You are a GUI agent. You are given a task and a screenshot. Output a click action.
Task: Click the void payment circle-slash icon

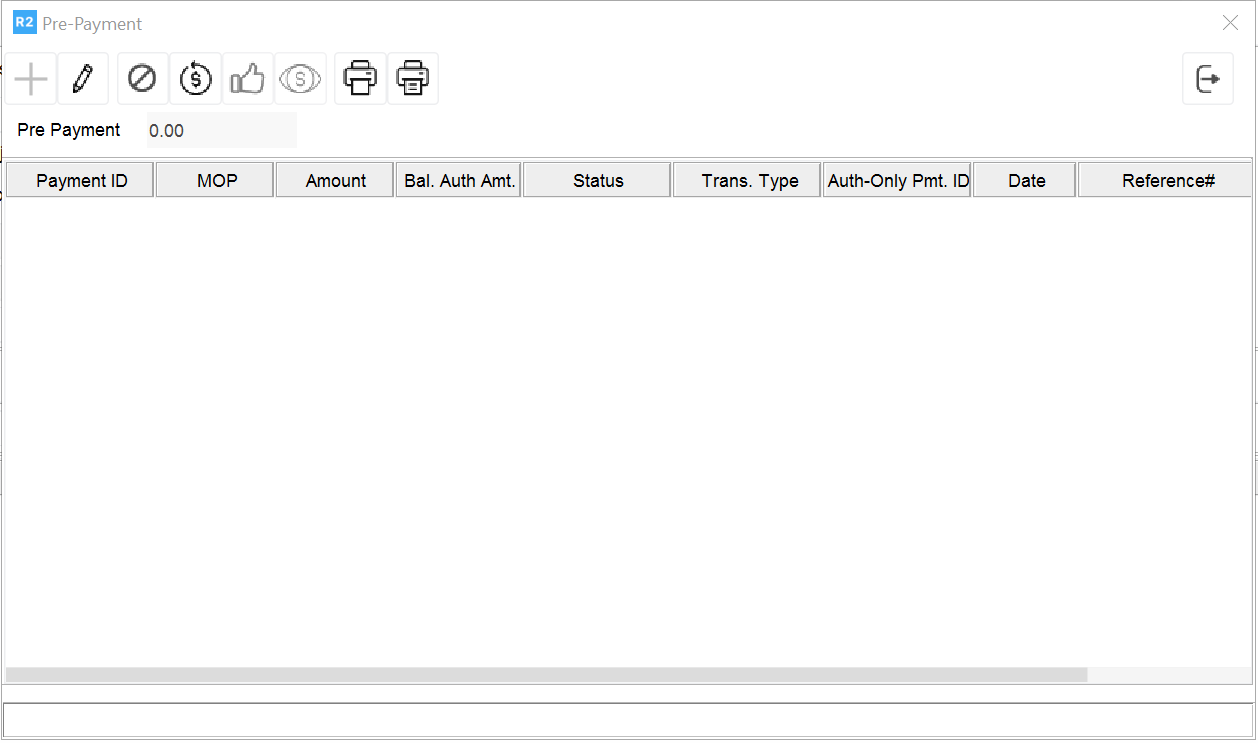coord(143,79)
